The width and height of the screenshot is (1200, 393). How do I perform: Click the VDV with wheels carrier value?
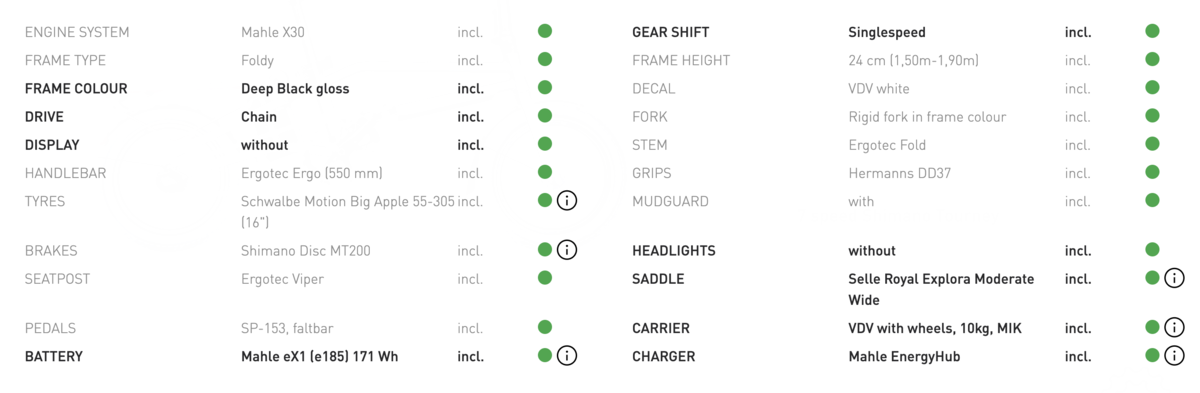(935, 328)
